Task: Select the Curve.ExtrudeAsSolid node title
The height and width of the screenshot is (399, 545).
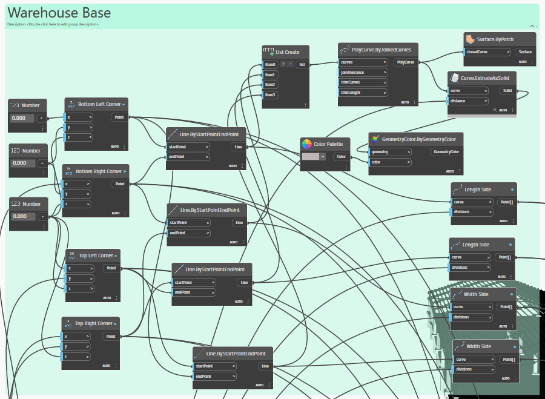Action: click(485, 78)
